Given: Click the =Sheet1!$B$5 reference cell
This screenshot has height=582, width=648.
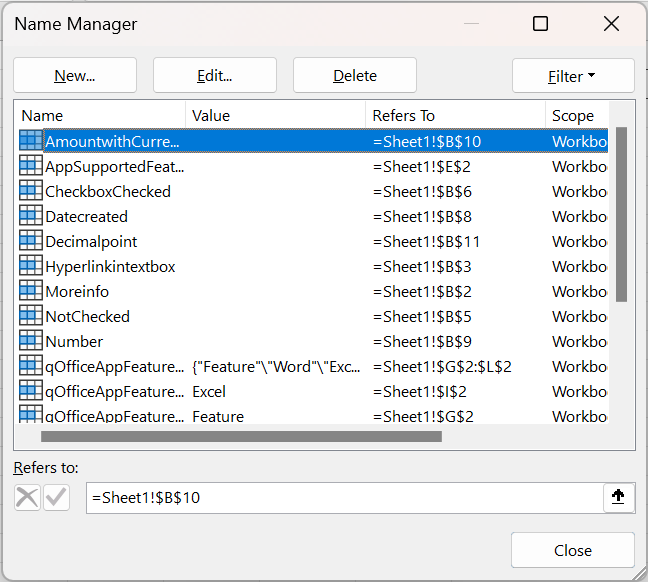Looking at the screenshot, I should point(422,317).
